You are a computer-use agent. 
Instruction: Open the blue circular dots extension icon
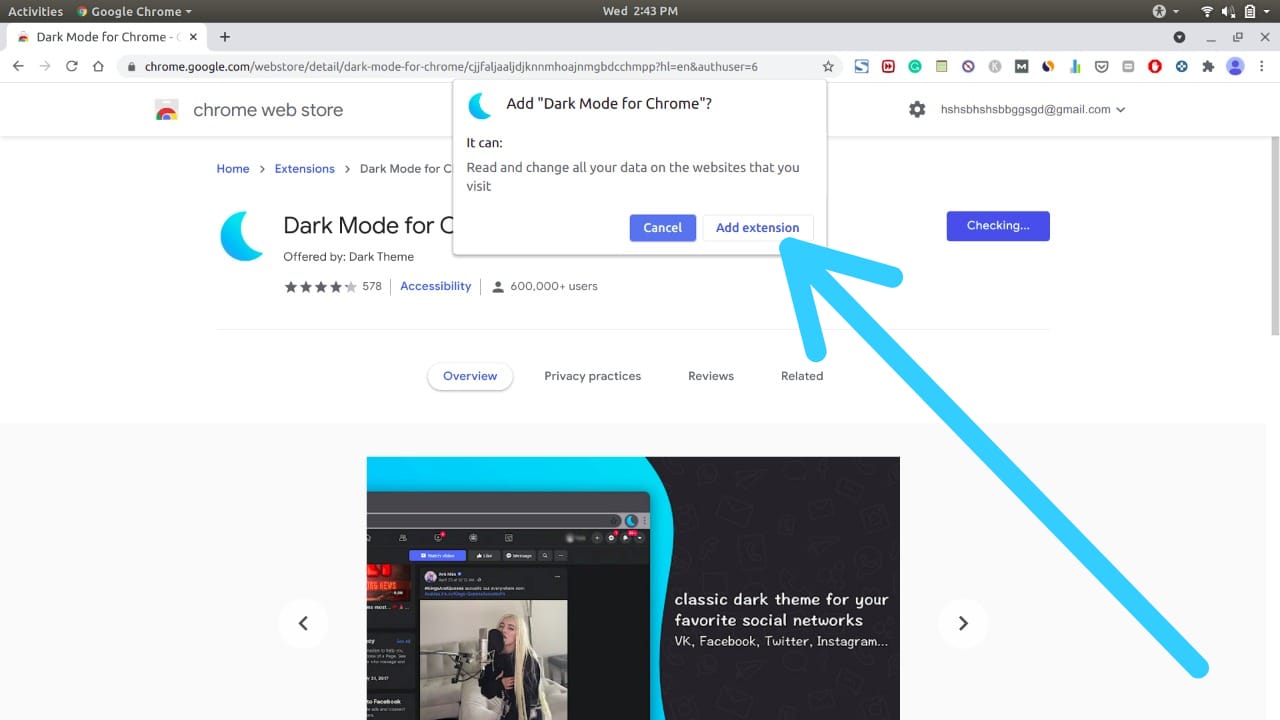[1181, 66]
